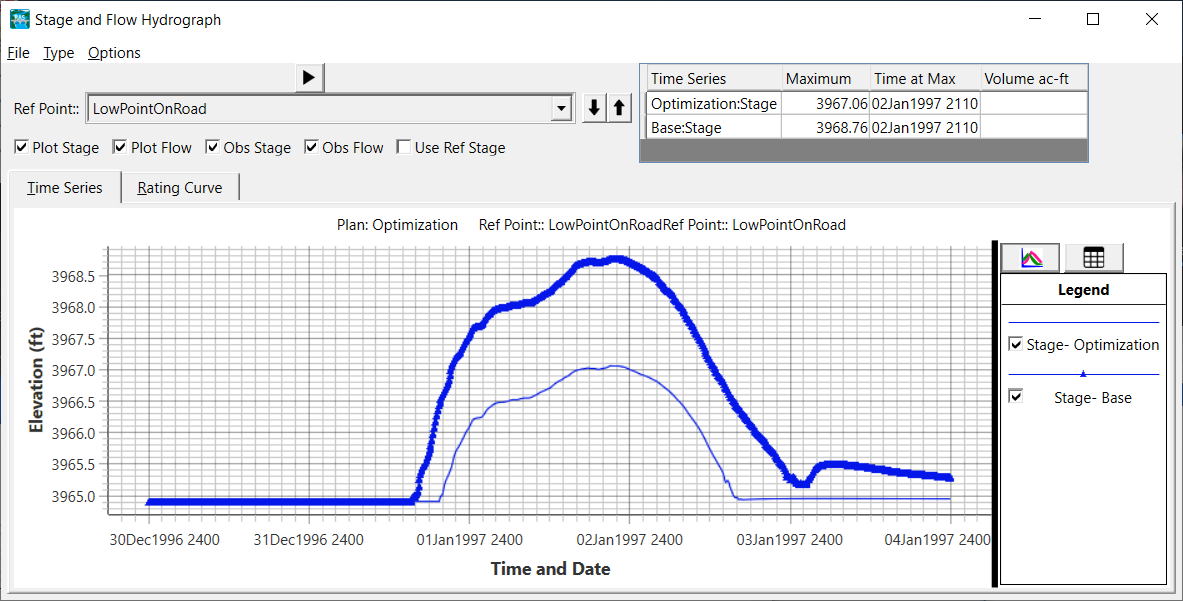Minimize the hydrograph window
This screenshot has height=601, width=1183.
[x=1037, y=19]
